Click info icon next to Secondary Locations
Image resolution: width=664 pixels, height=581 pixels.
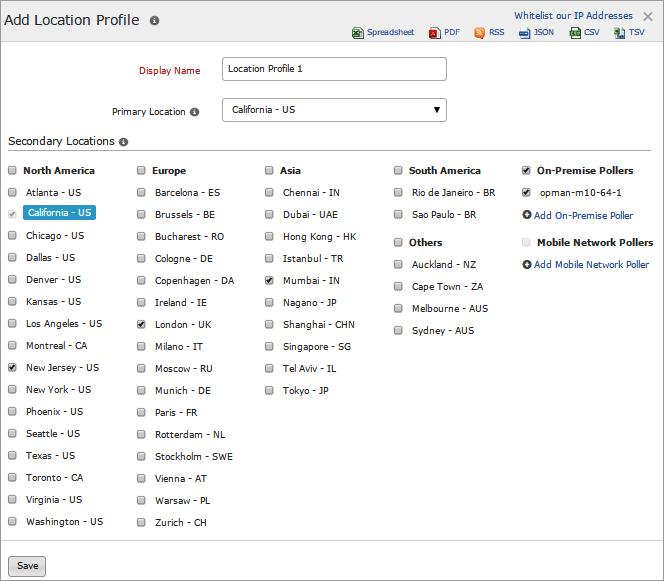point(123,142)
